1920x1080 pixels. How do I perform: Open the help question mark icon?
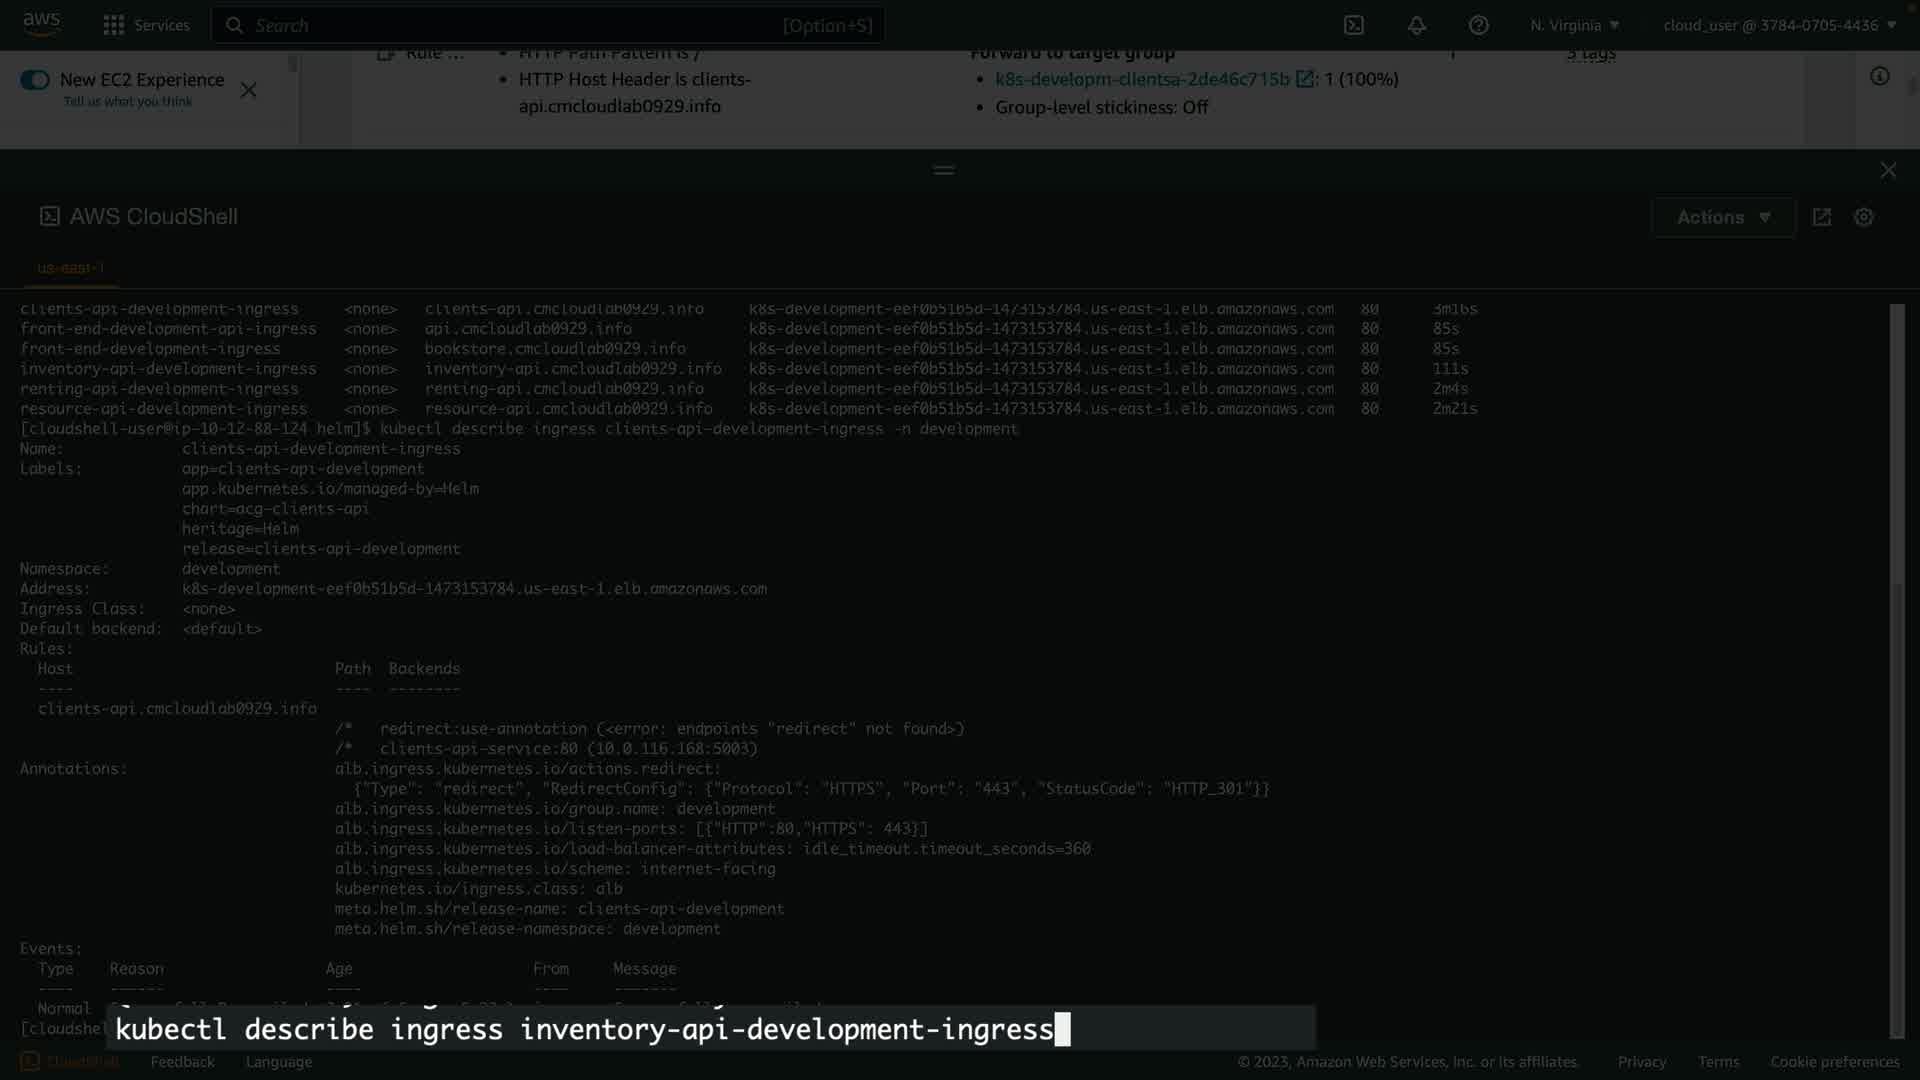click(x=1478, y=25)
